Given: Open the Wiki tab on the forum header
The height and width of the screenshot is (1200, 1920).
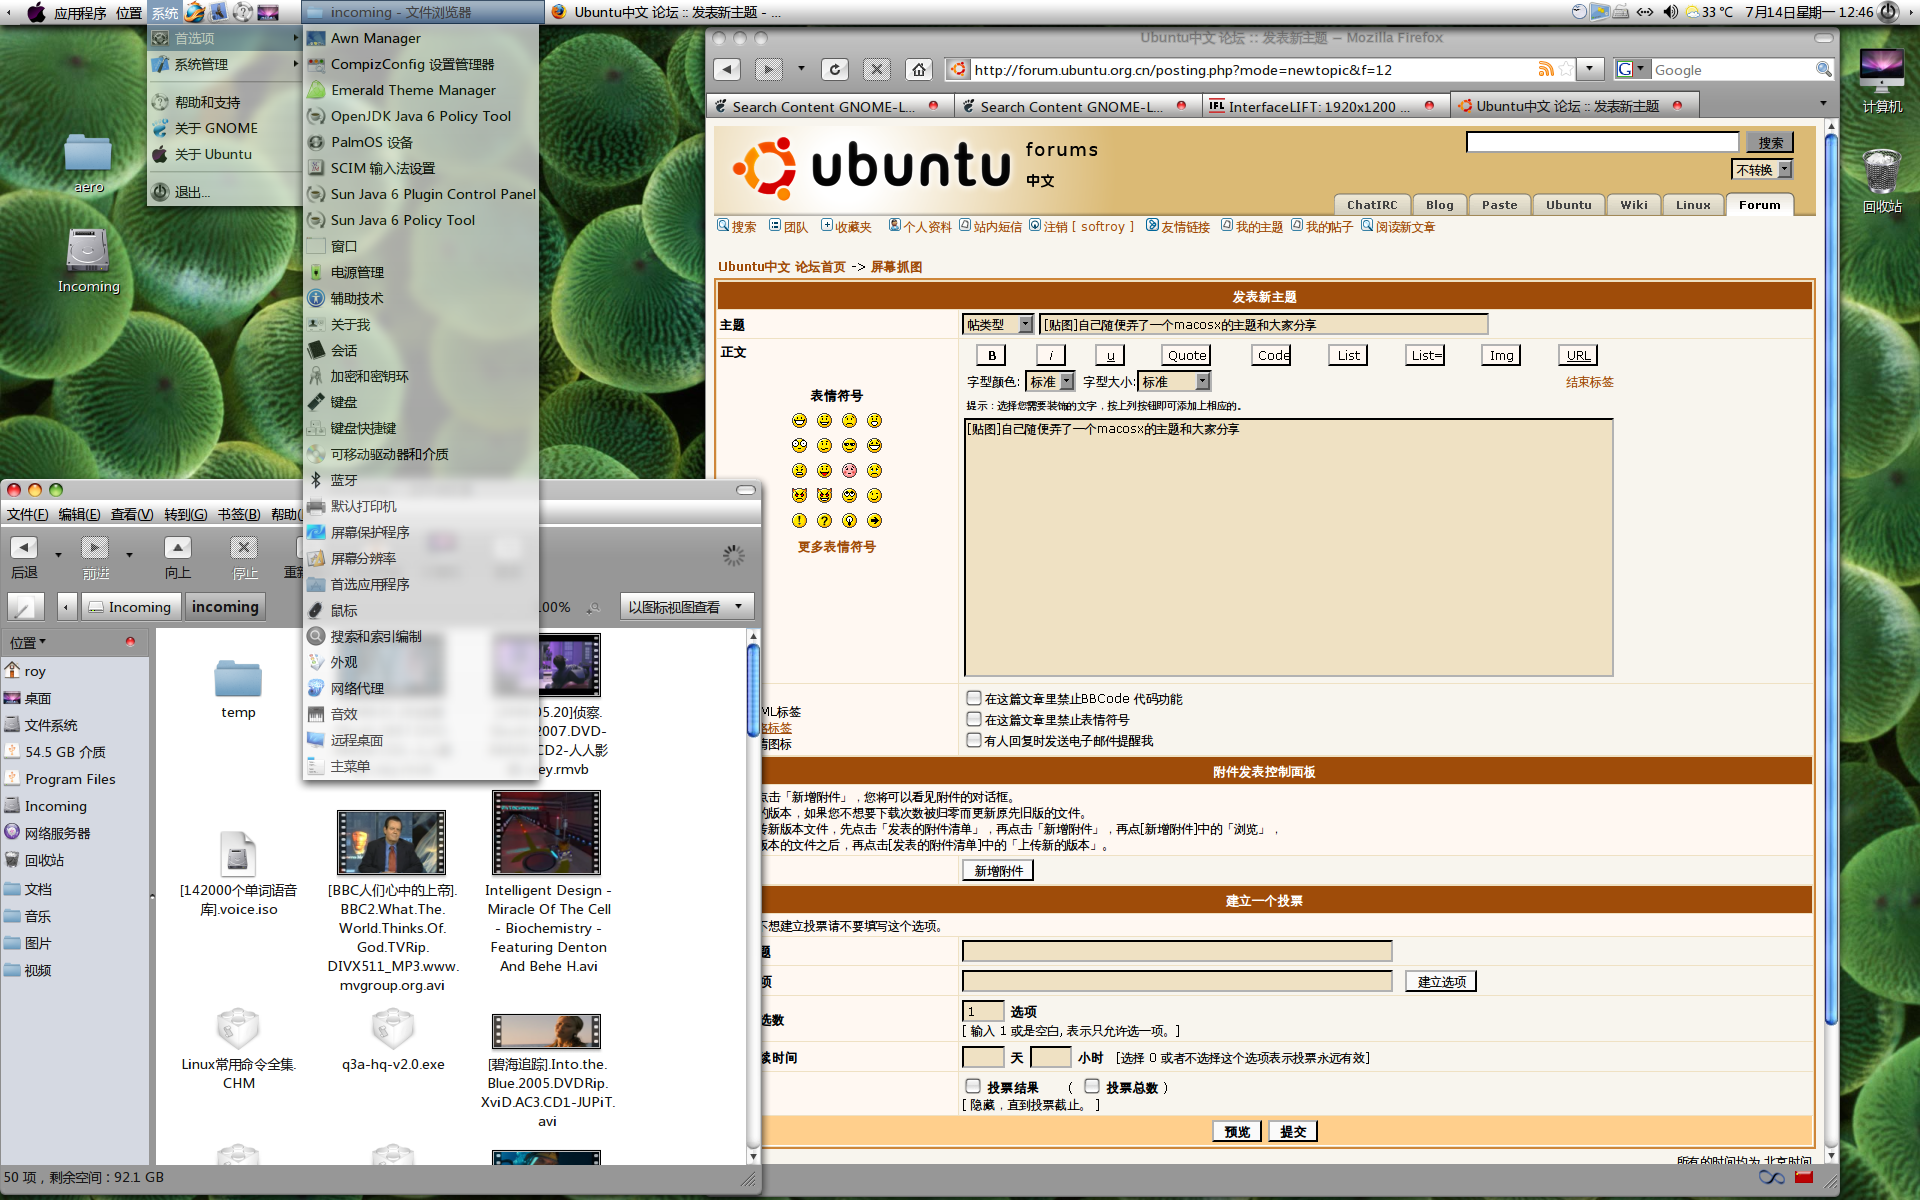Looking at the screenshot, I should coord(1634,204).
